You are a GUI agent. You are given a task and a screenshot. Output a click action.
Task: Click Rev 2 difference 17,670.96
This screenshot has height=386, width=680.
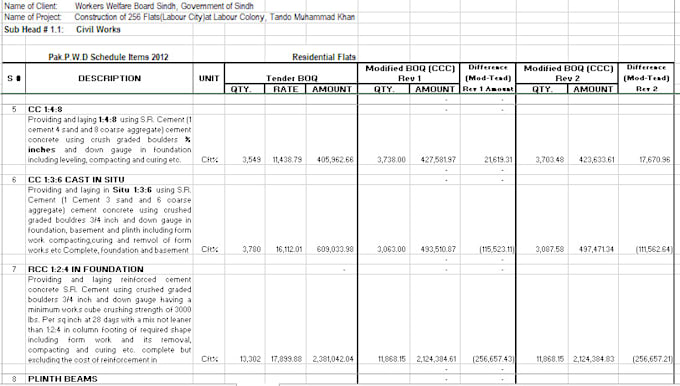pyautogui.click(x=654, y=160)
